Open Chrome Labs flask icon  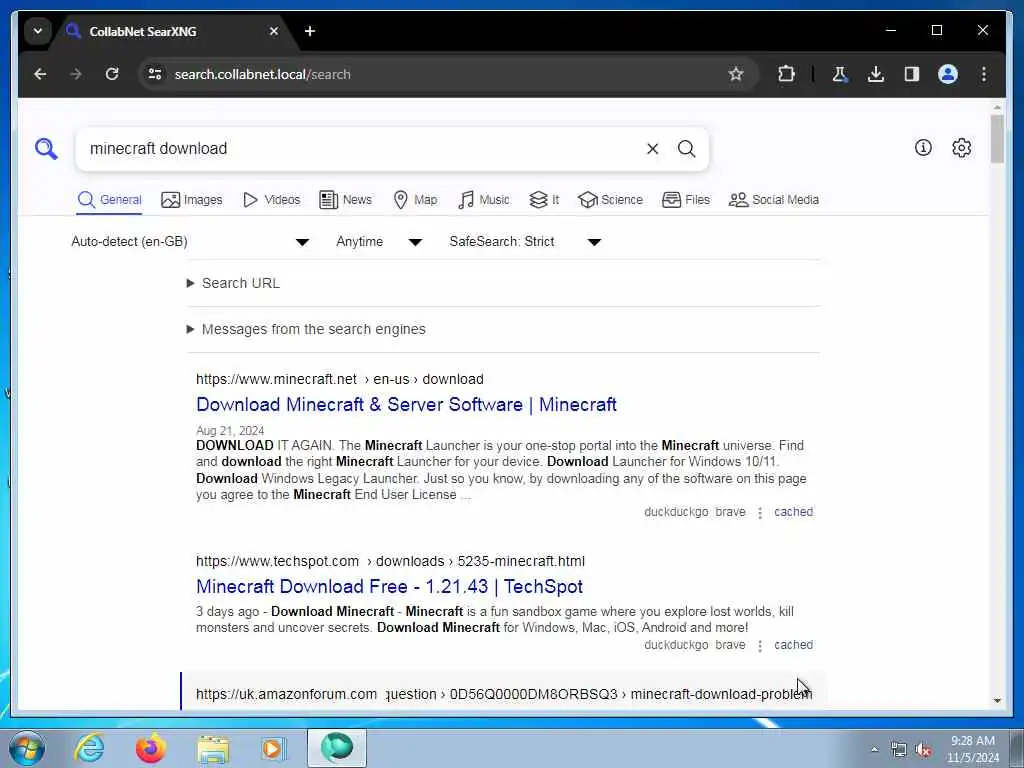pyautogui.click(x=840, y=74)
